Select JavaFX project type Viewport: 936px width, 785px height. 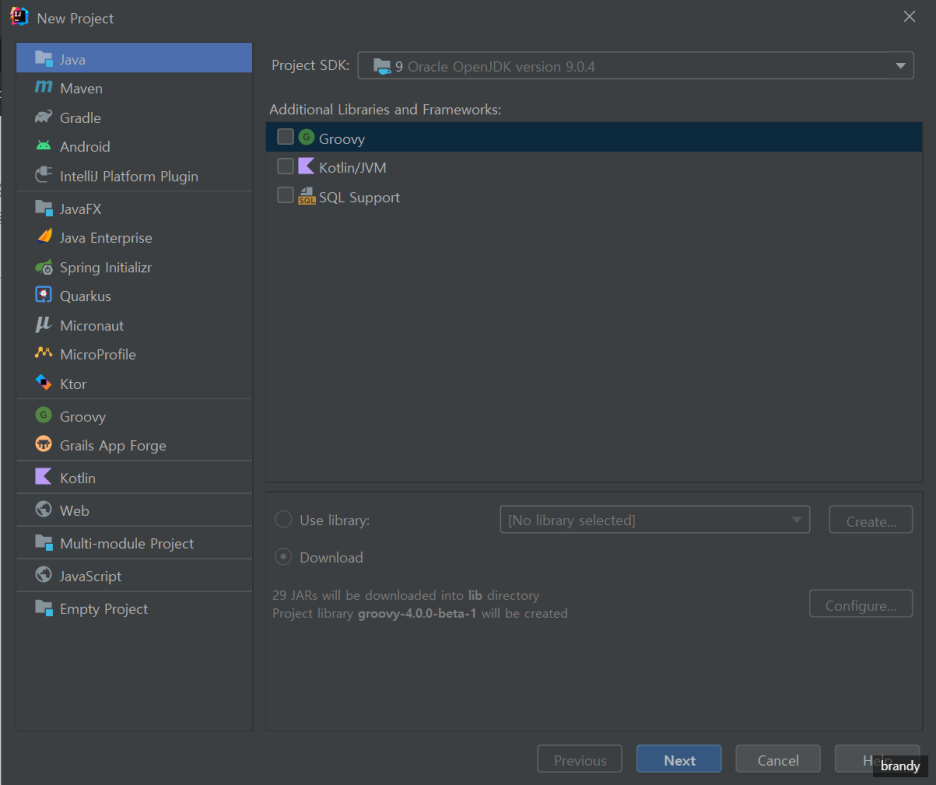(134, 209)
